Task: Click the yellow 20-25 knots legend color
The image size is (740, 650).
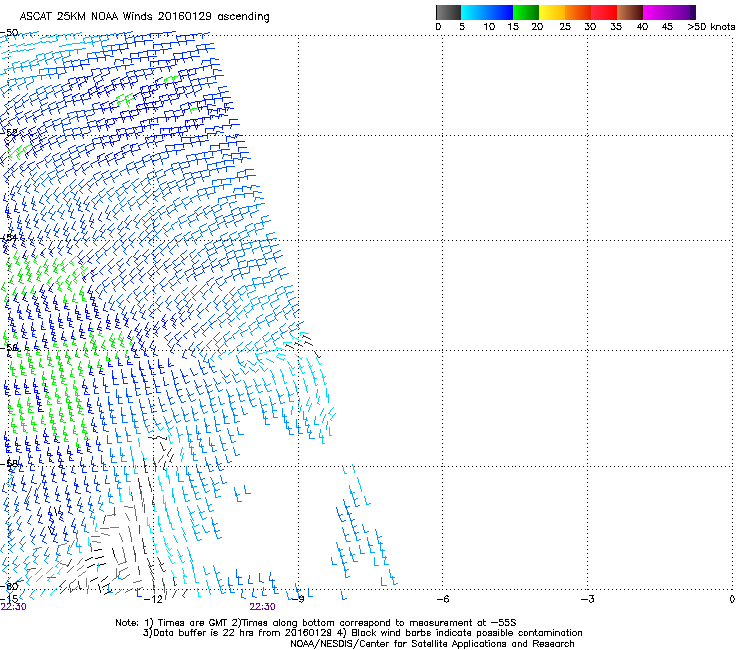Action: click(552, 12)
